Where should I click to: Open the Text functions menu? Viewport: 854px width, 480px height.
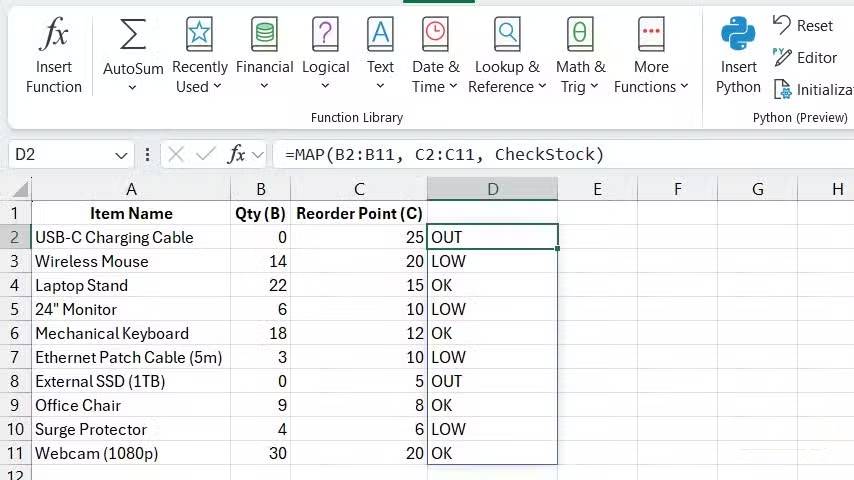point(380,55)
